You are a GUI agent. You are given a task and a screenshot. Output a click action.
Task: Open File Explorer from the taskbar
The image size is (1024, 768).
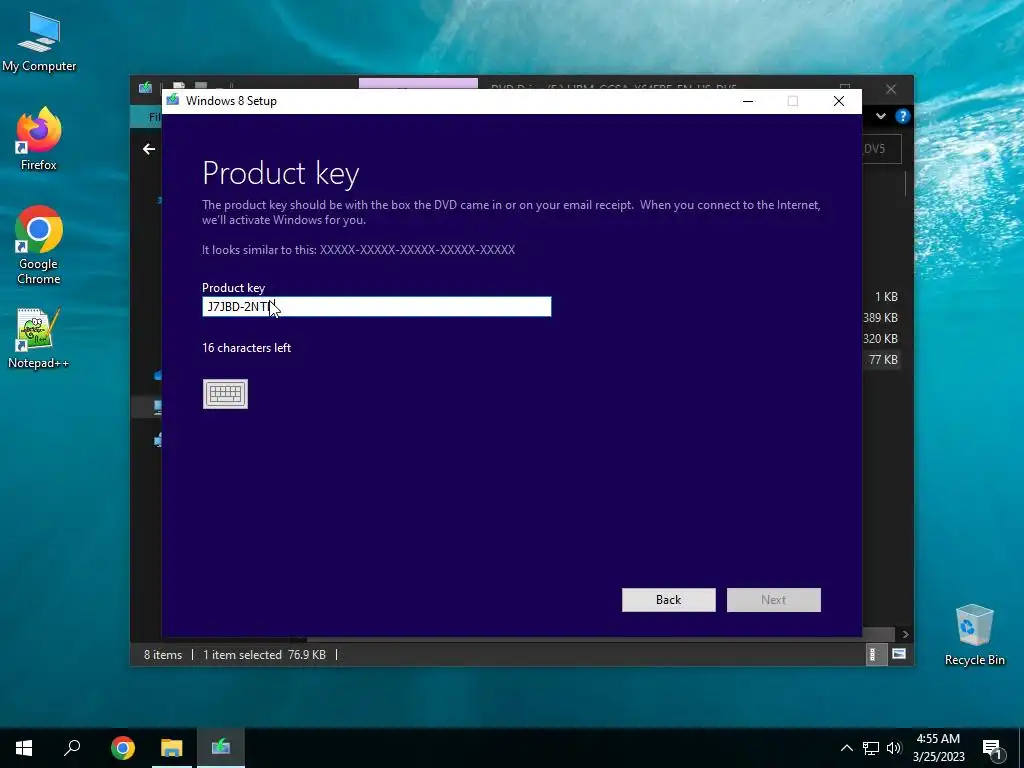coord(172,748)
